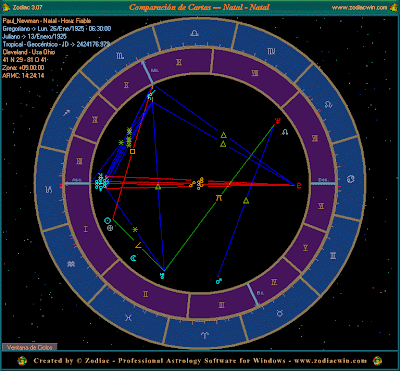Click the Pisces sign glyph

click(128, 318)
